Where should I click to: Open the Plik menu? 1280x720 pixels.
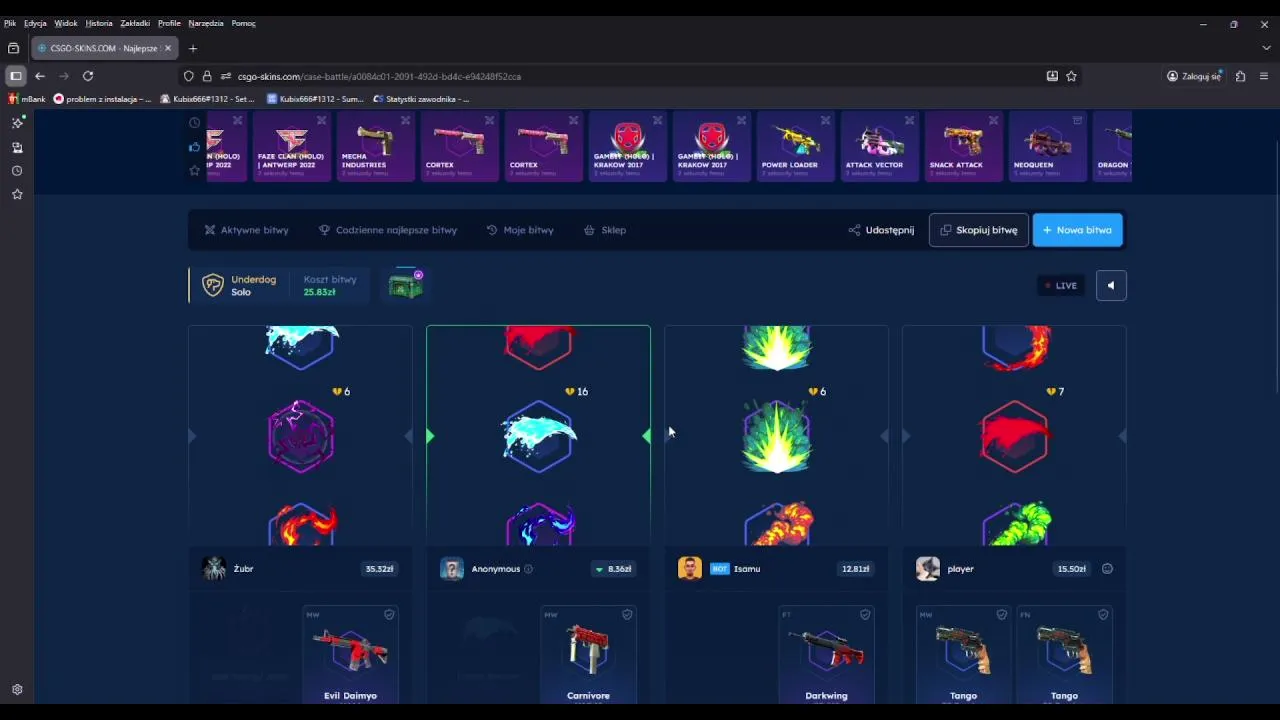[x=10, y=23]
